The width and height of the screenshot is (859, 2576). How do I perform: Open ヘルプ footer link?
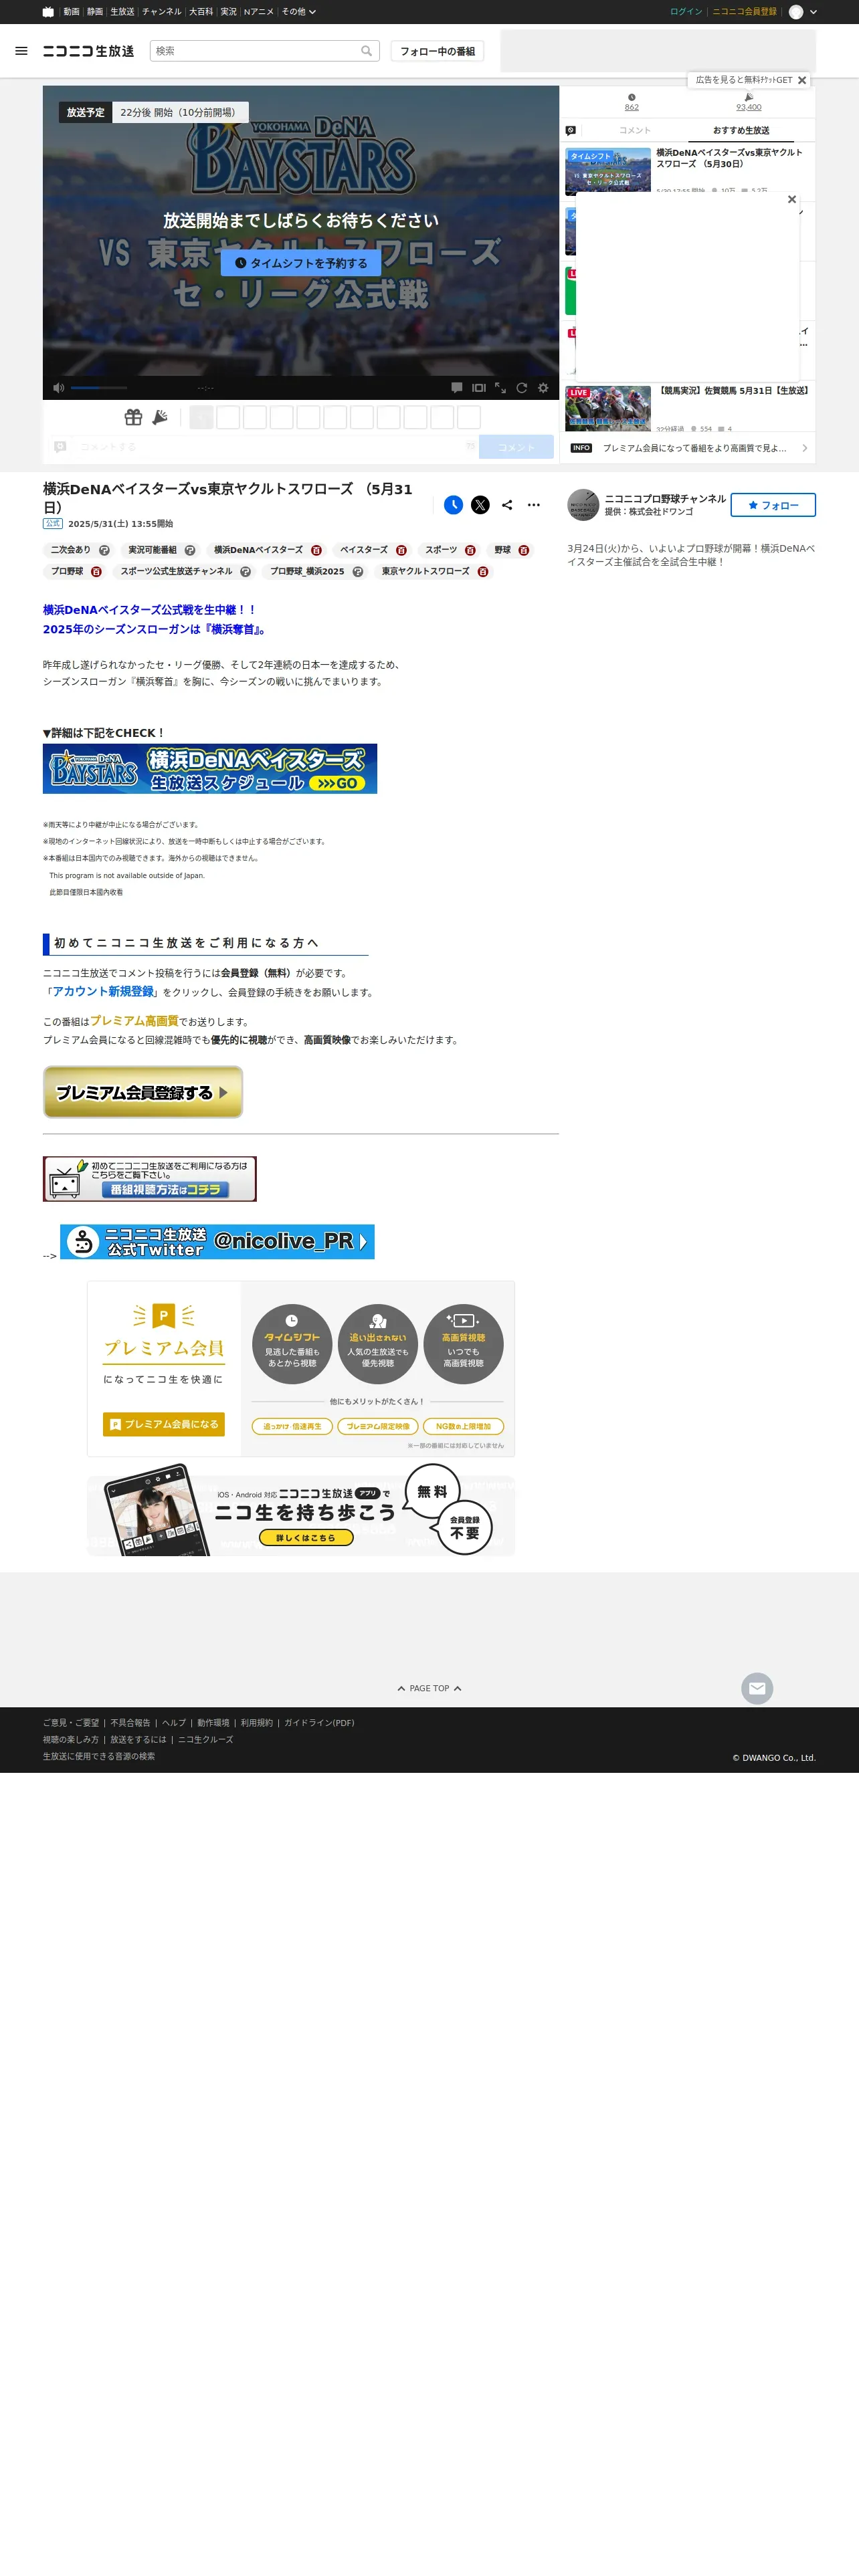tap(174, 1723)
